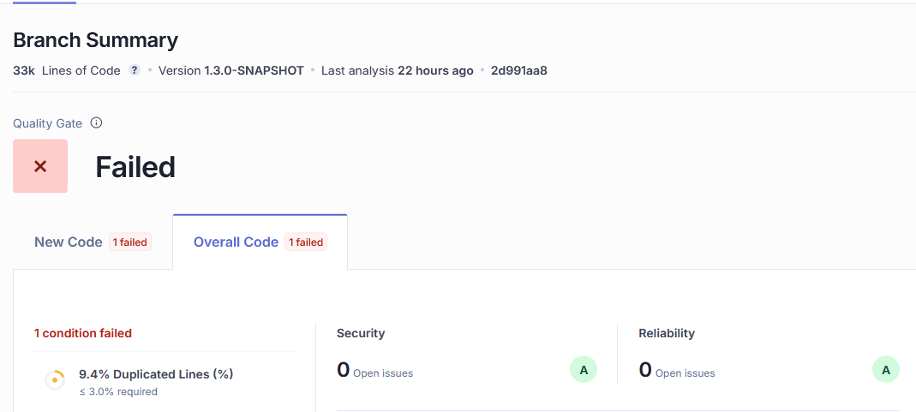This screenshot has width=916, height=412.
Task: Switch to the New Code tab
Action: click(68, 242)
